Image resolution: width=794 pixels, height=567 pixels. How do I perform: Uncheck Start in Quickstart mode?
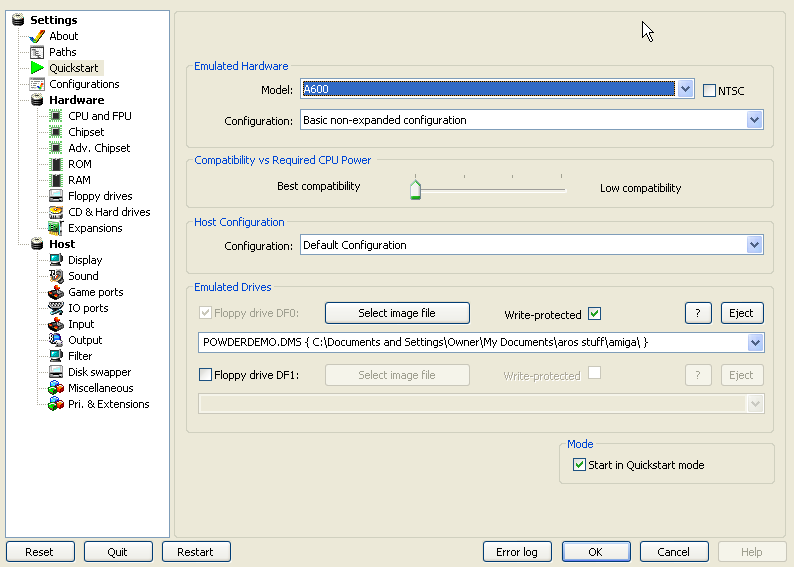point(579,465)
